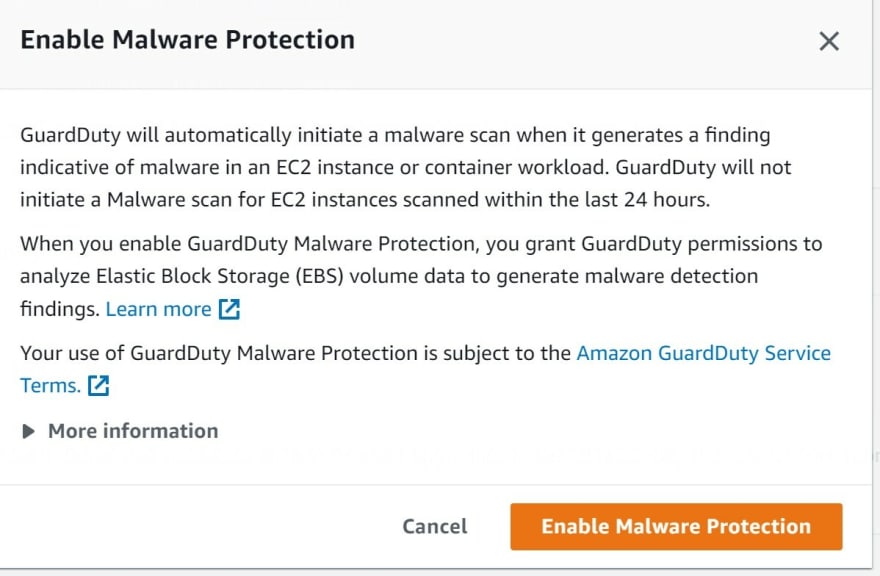This screenshot has height=576, width=880.
Task: Expand More information disclosure triangle
Action: tap(28, 431)
